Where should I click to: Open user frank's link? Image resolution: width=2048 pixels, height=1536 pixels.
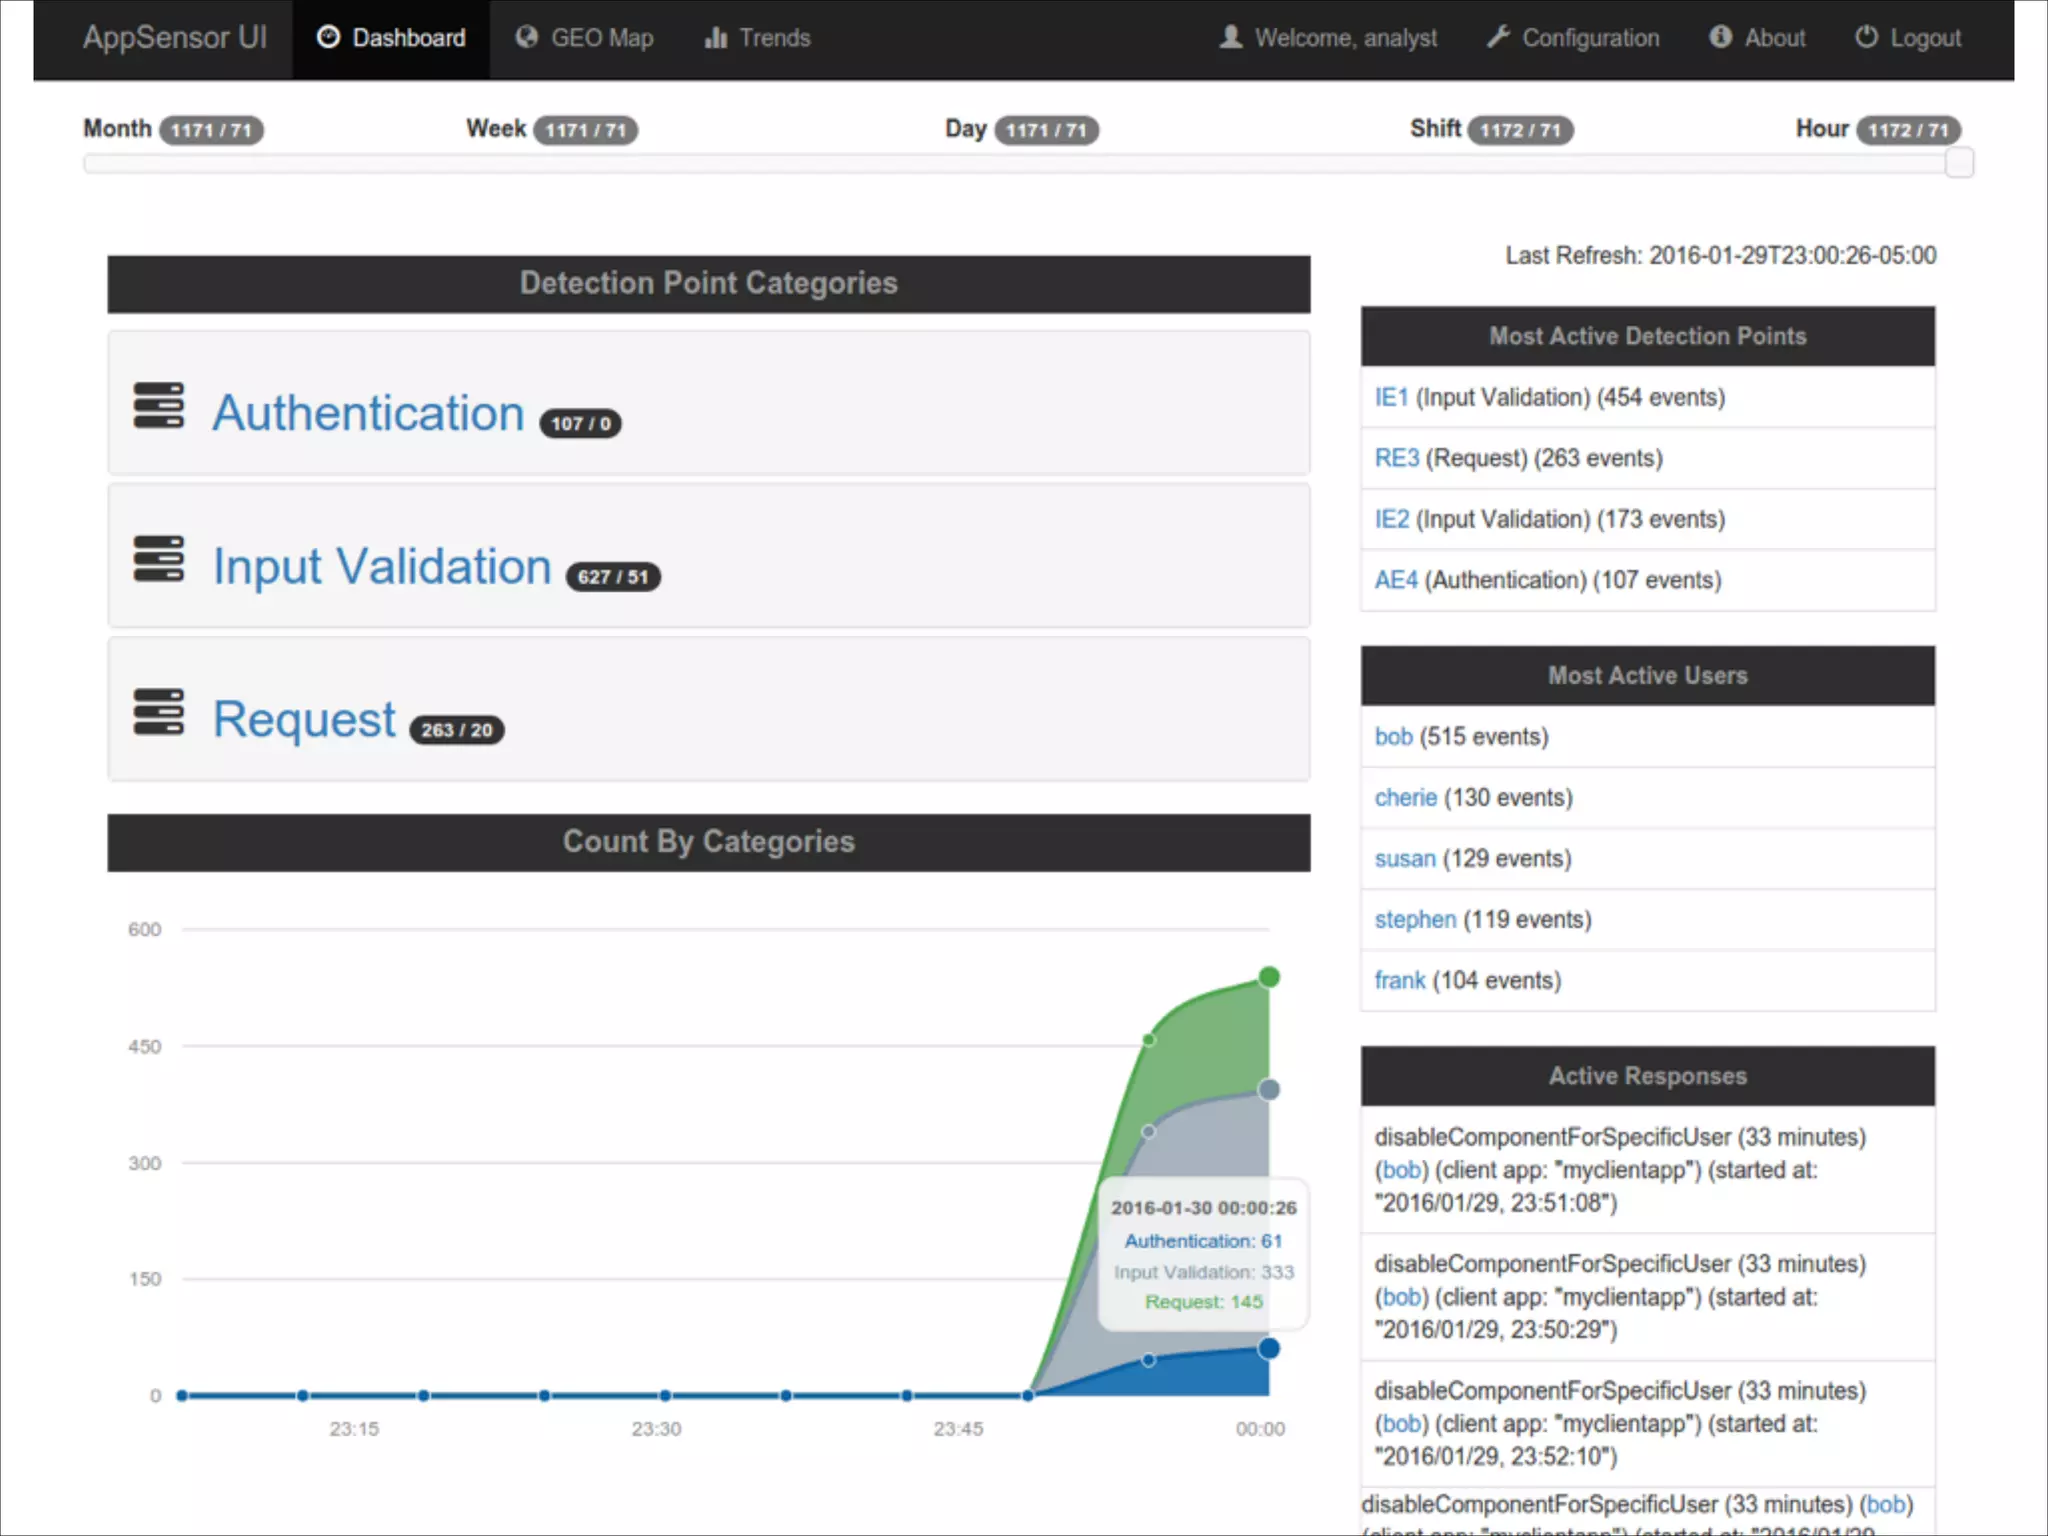[1399, 980]
